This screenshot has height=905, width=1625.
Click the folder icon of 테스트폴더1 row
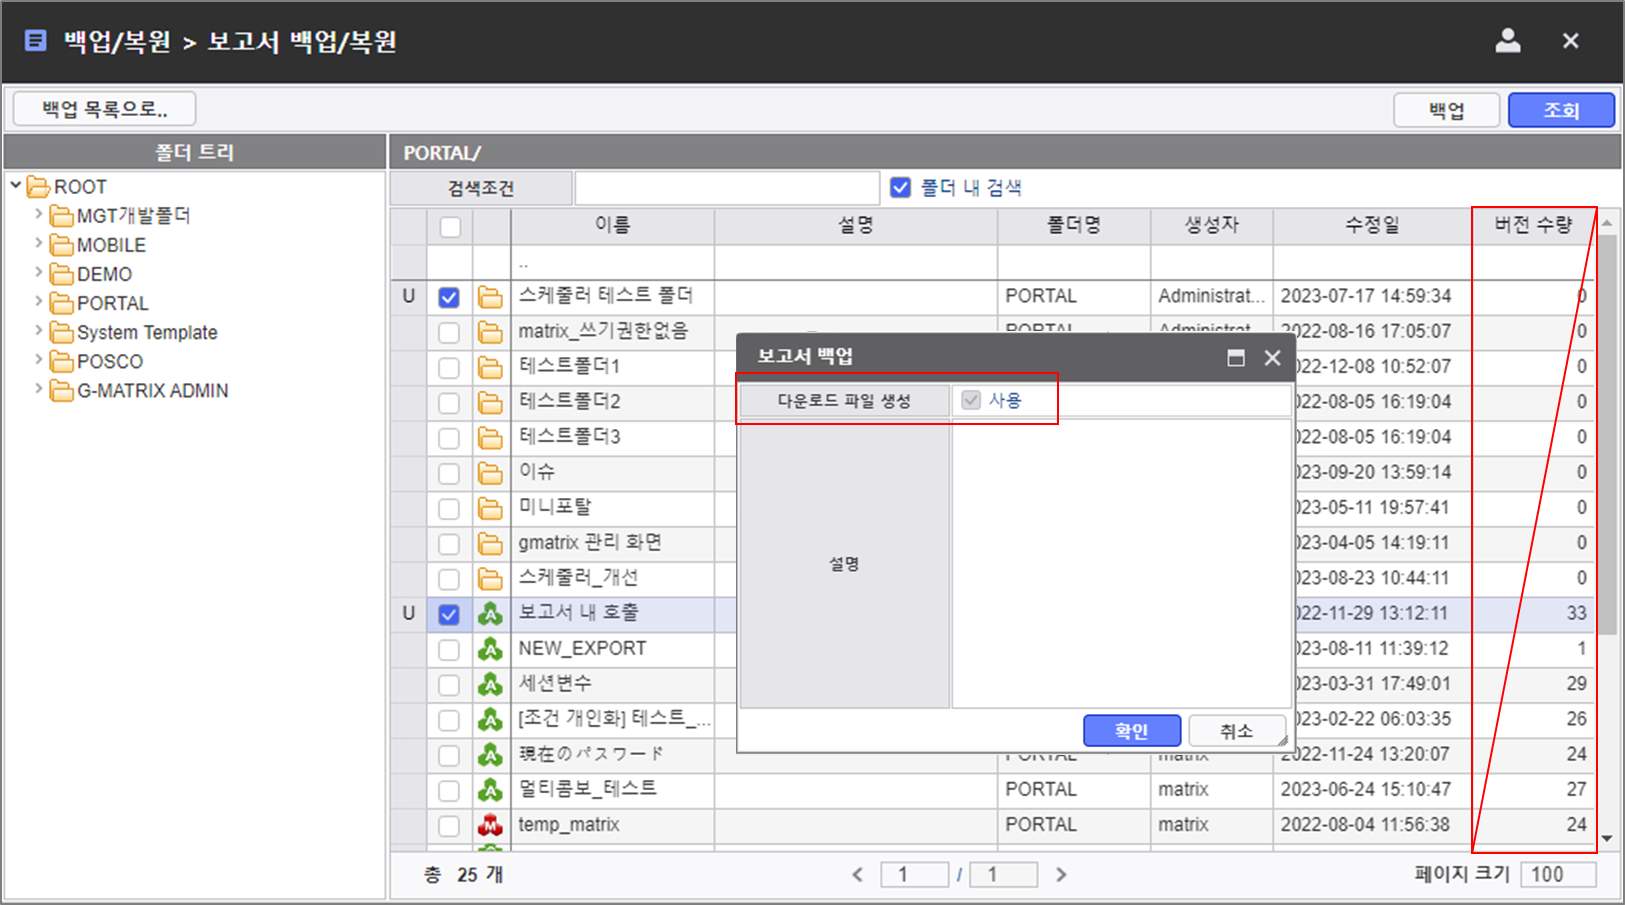click(x=489, y=367)
